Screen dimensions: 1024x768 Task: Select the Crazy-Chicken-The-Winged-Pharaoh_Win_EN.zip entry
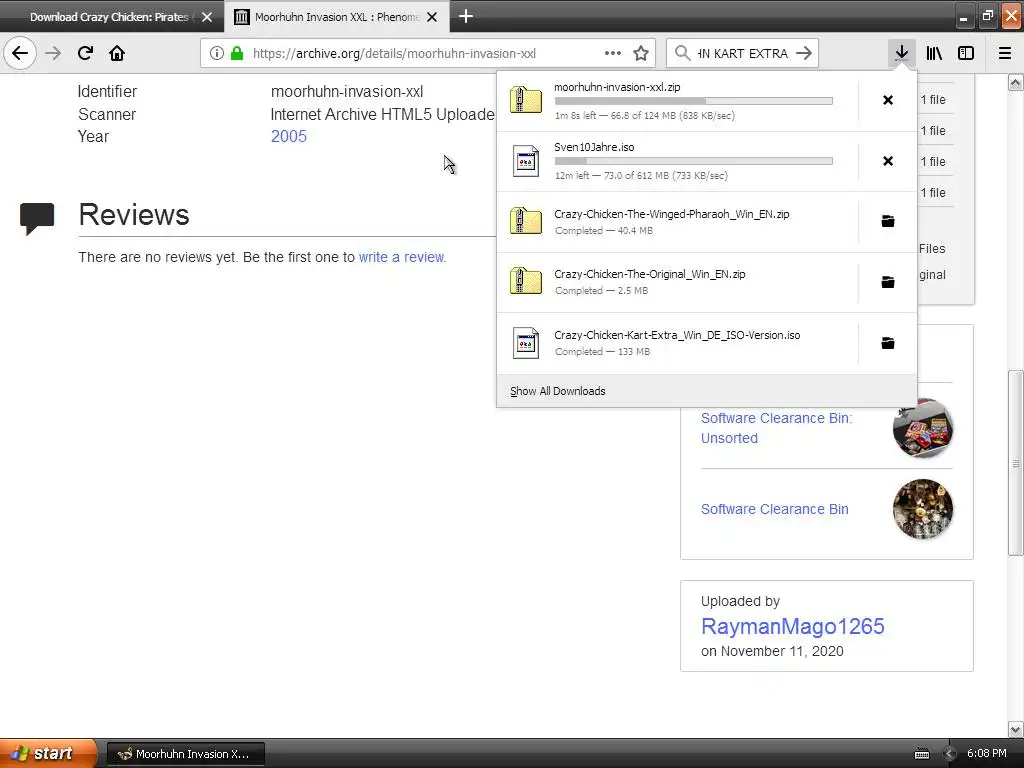pos(677,221)
